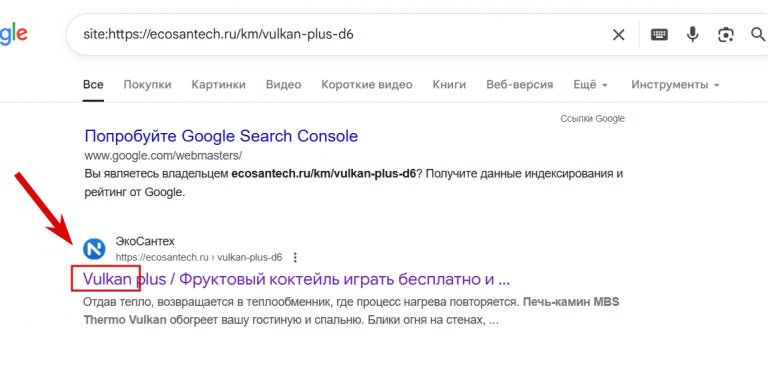The height and width of the screenshot is (377, 768).
Task: Go to the Книги tab
Action: 449,85
